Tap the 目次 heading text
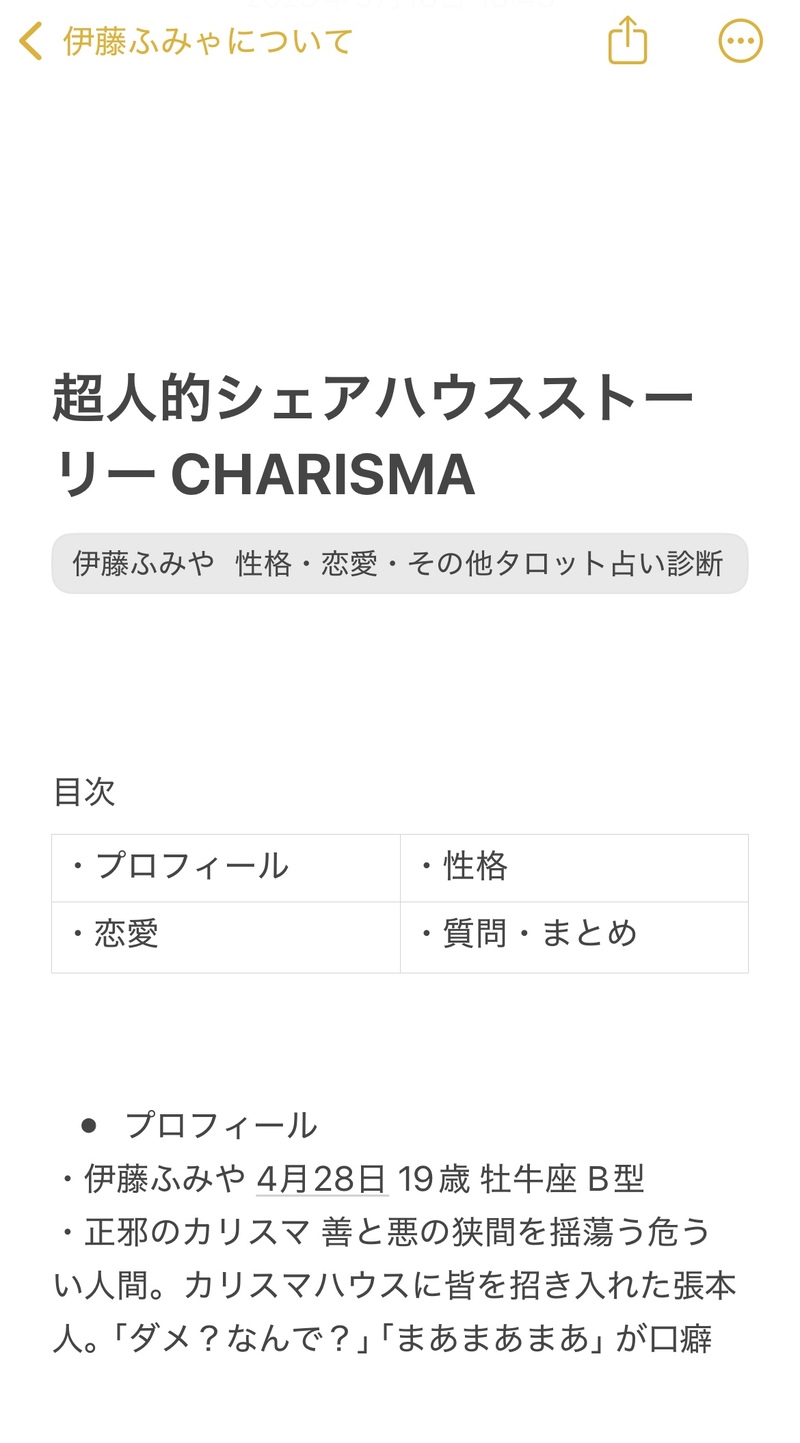The height and width of the screenshot is (1443, 800). pyautogui.click(x=84, y=792)
